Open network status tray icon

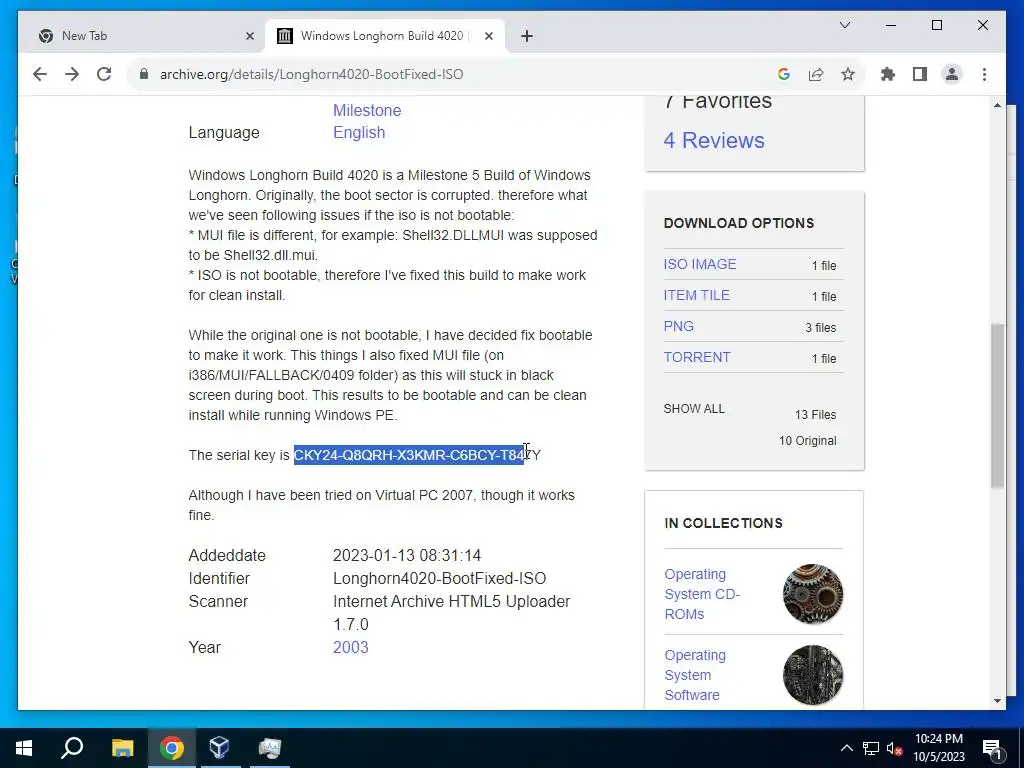point(871,748)
